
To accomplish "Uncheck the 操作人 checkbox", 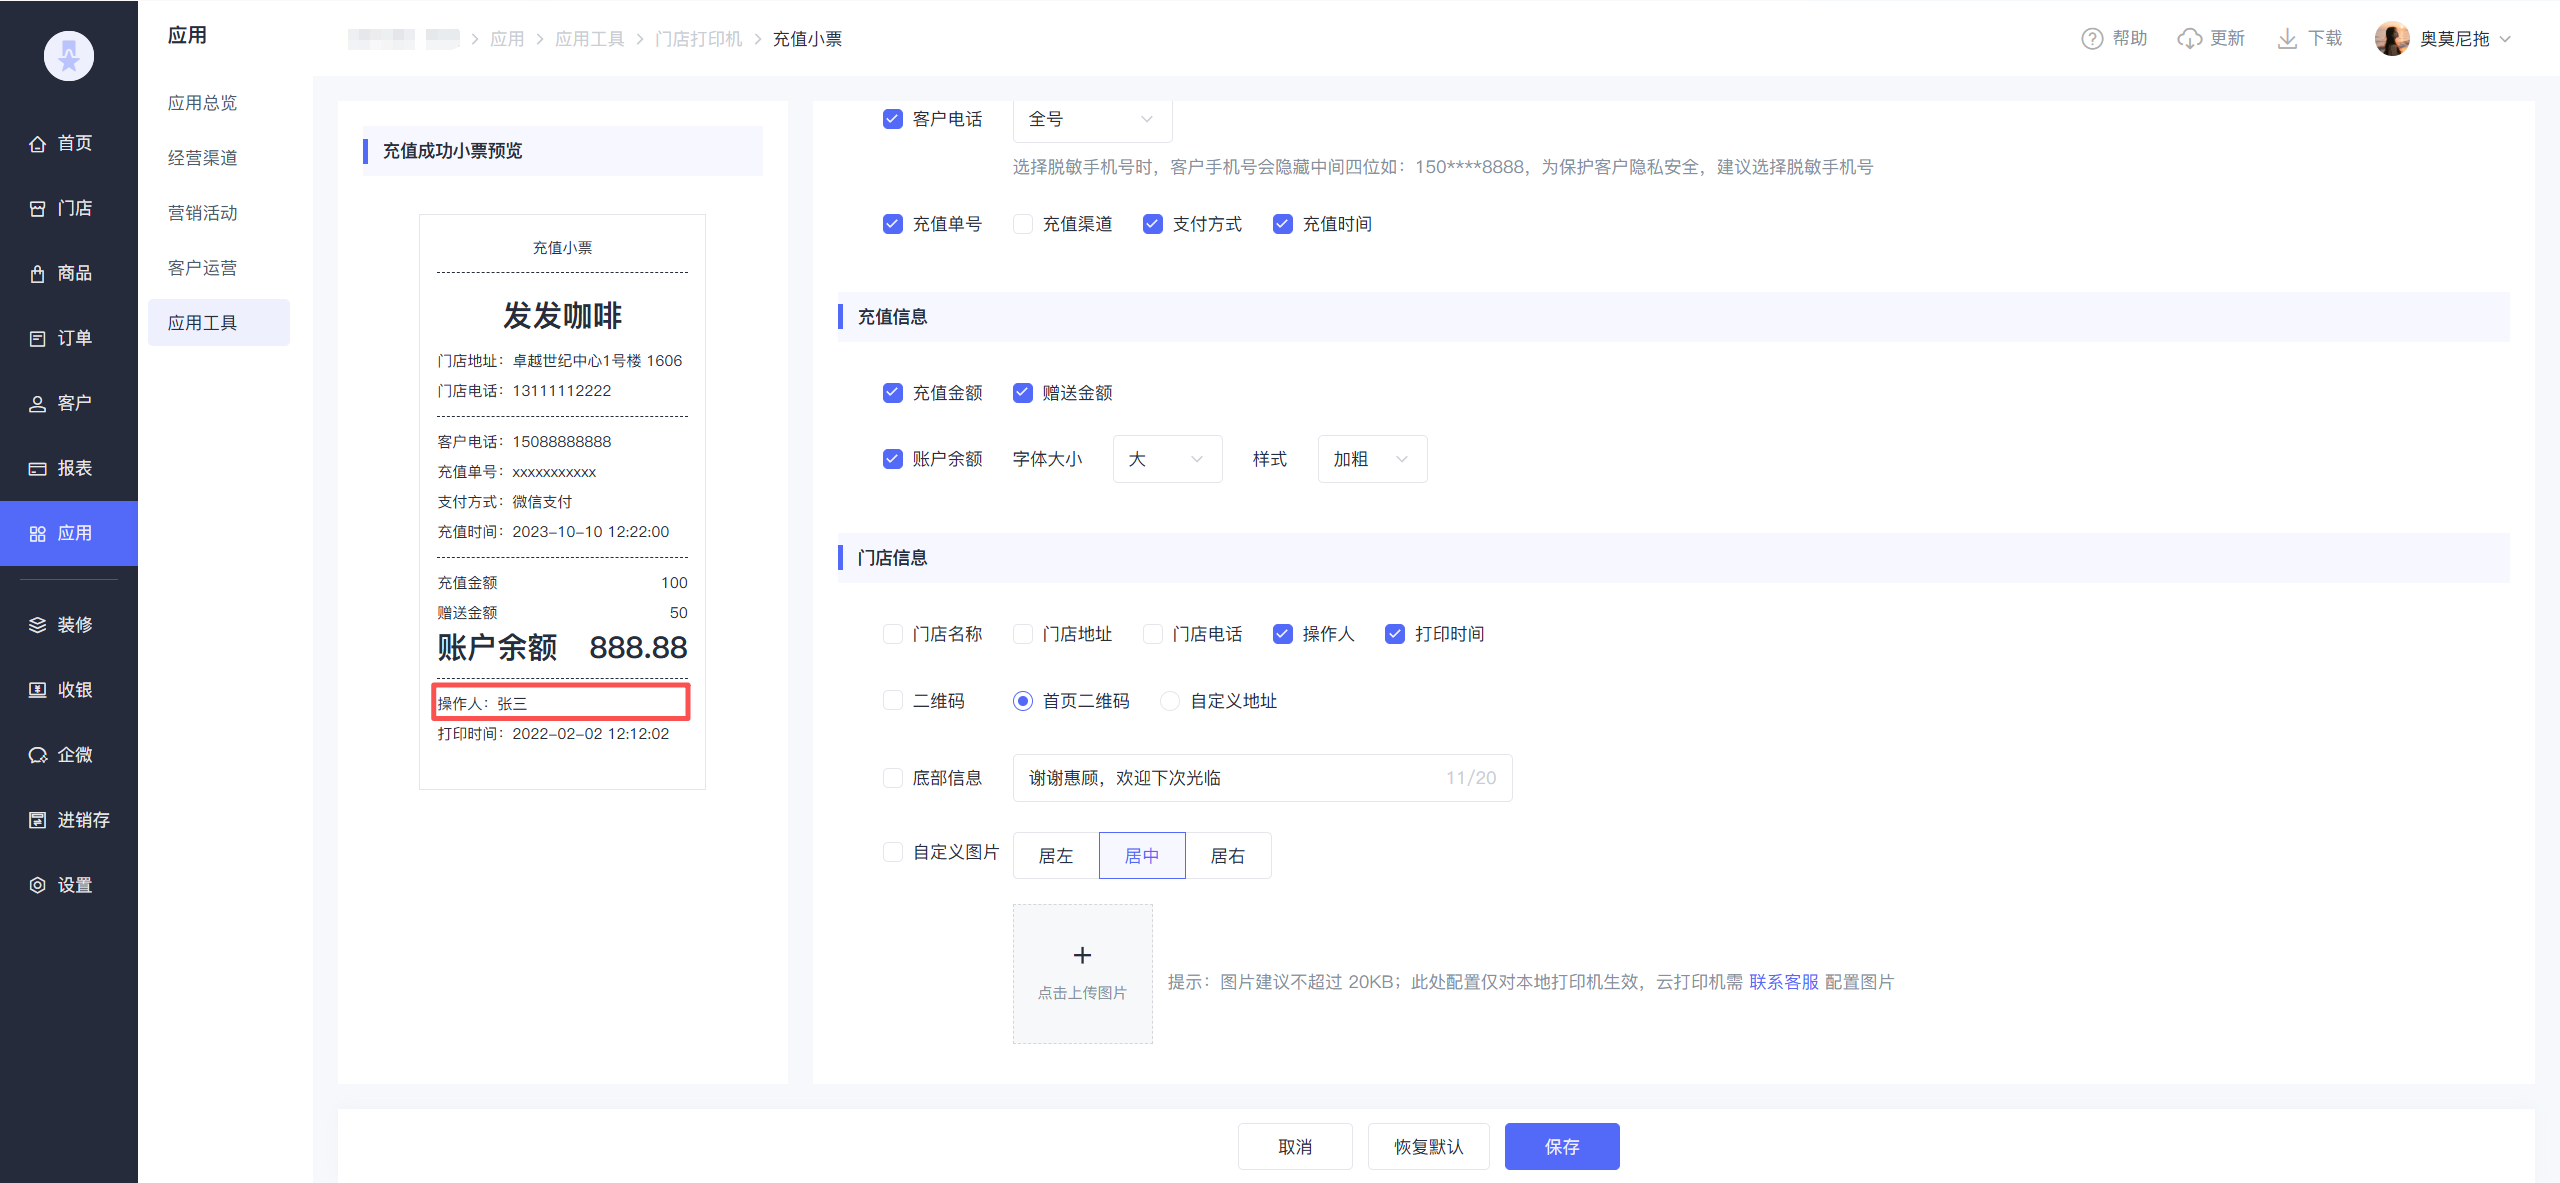I will tap(1283, 634).
